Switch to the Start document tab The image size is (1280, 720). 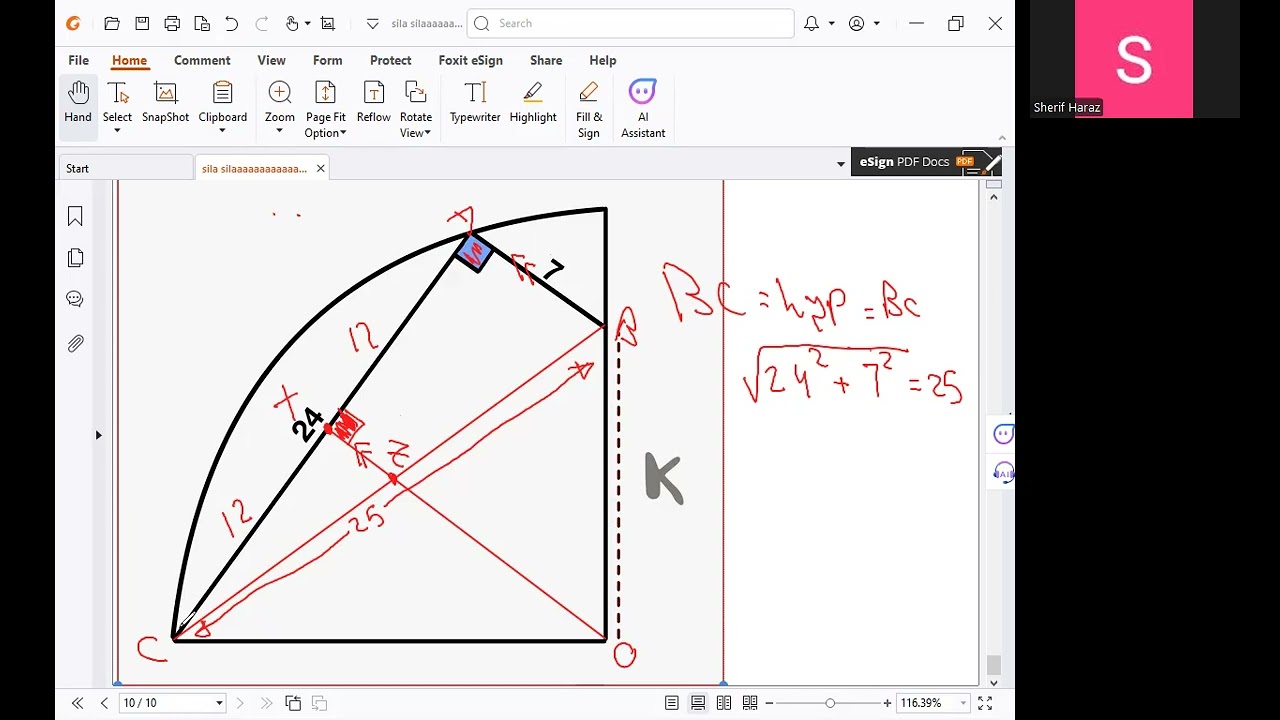tap(126, 168)
